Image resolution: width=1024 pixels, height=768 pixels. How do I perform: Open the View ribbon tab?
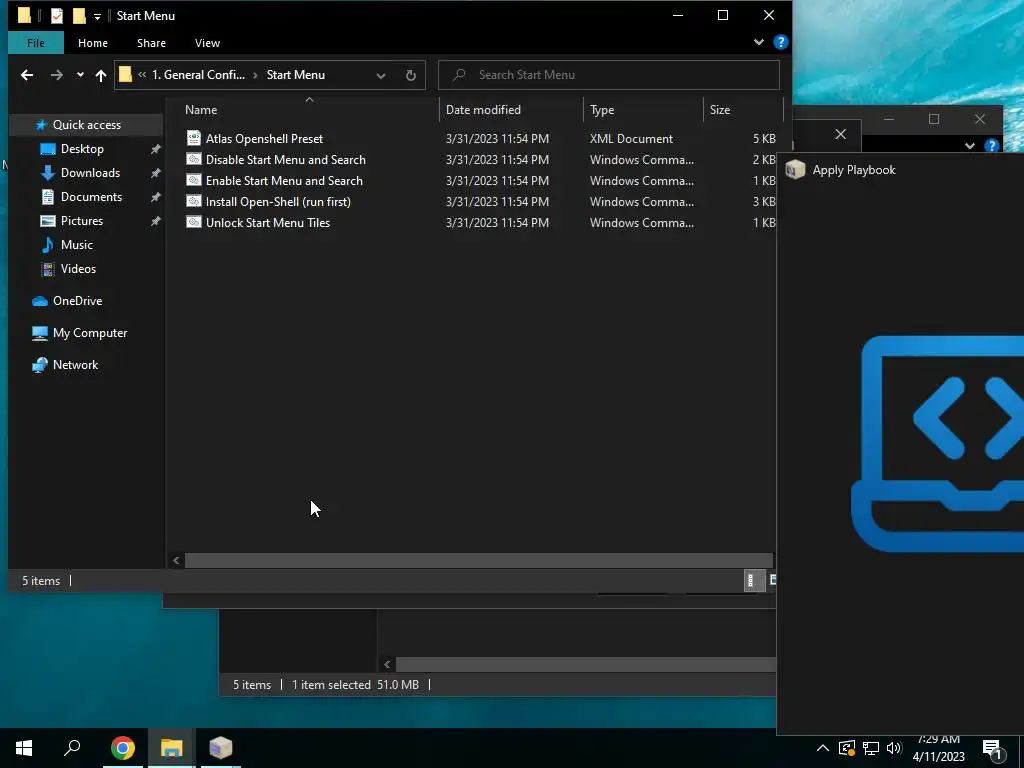click(x=207, y=43)
